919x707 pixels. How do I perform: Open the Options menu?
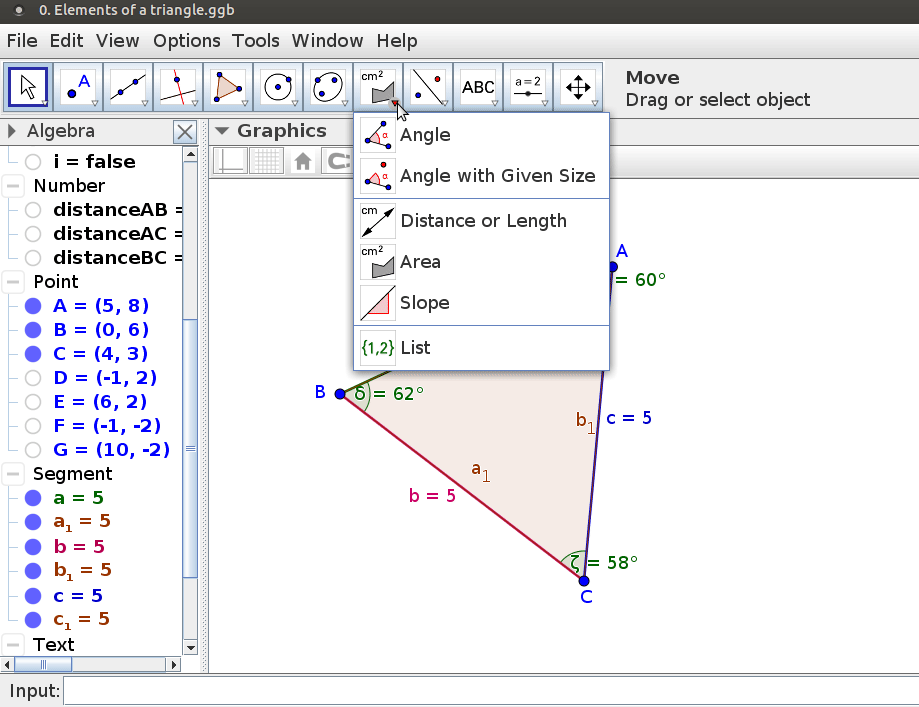187,41
